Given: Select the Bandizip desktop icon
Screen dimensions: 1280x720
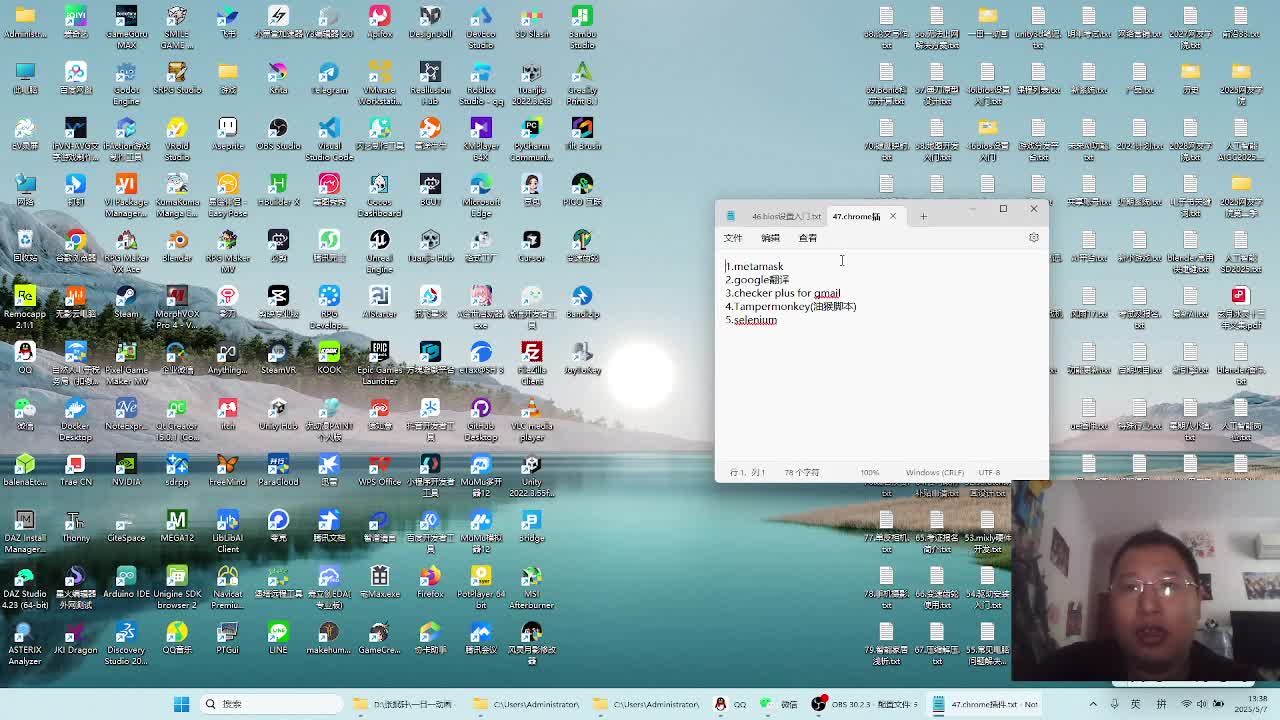Looking at the screenshot, I should click(582, 303).
